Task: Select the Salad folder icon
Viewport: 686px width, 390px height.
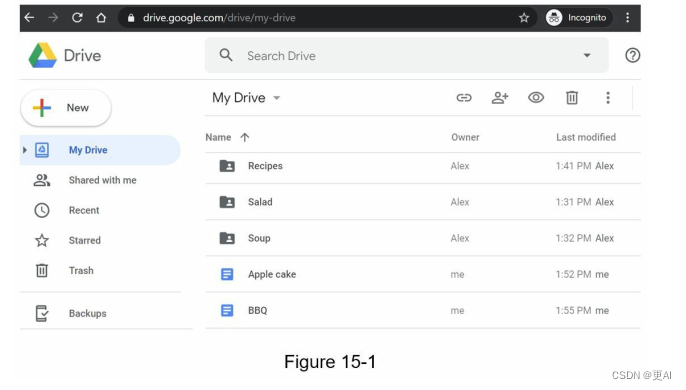Action: [227, 202]
